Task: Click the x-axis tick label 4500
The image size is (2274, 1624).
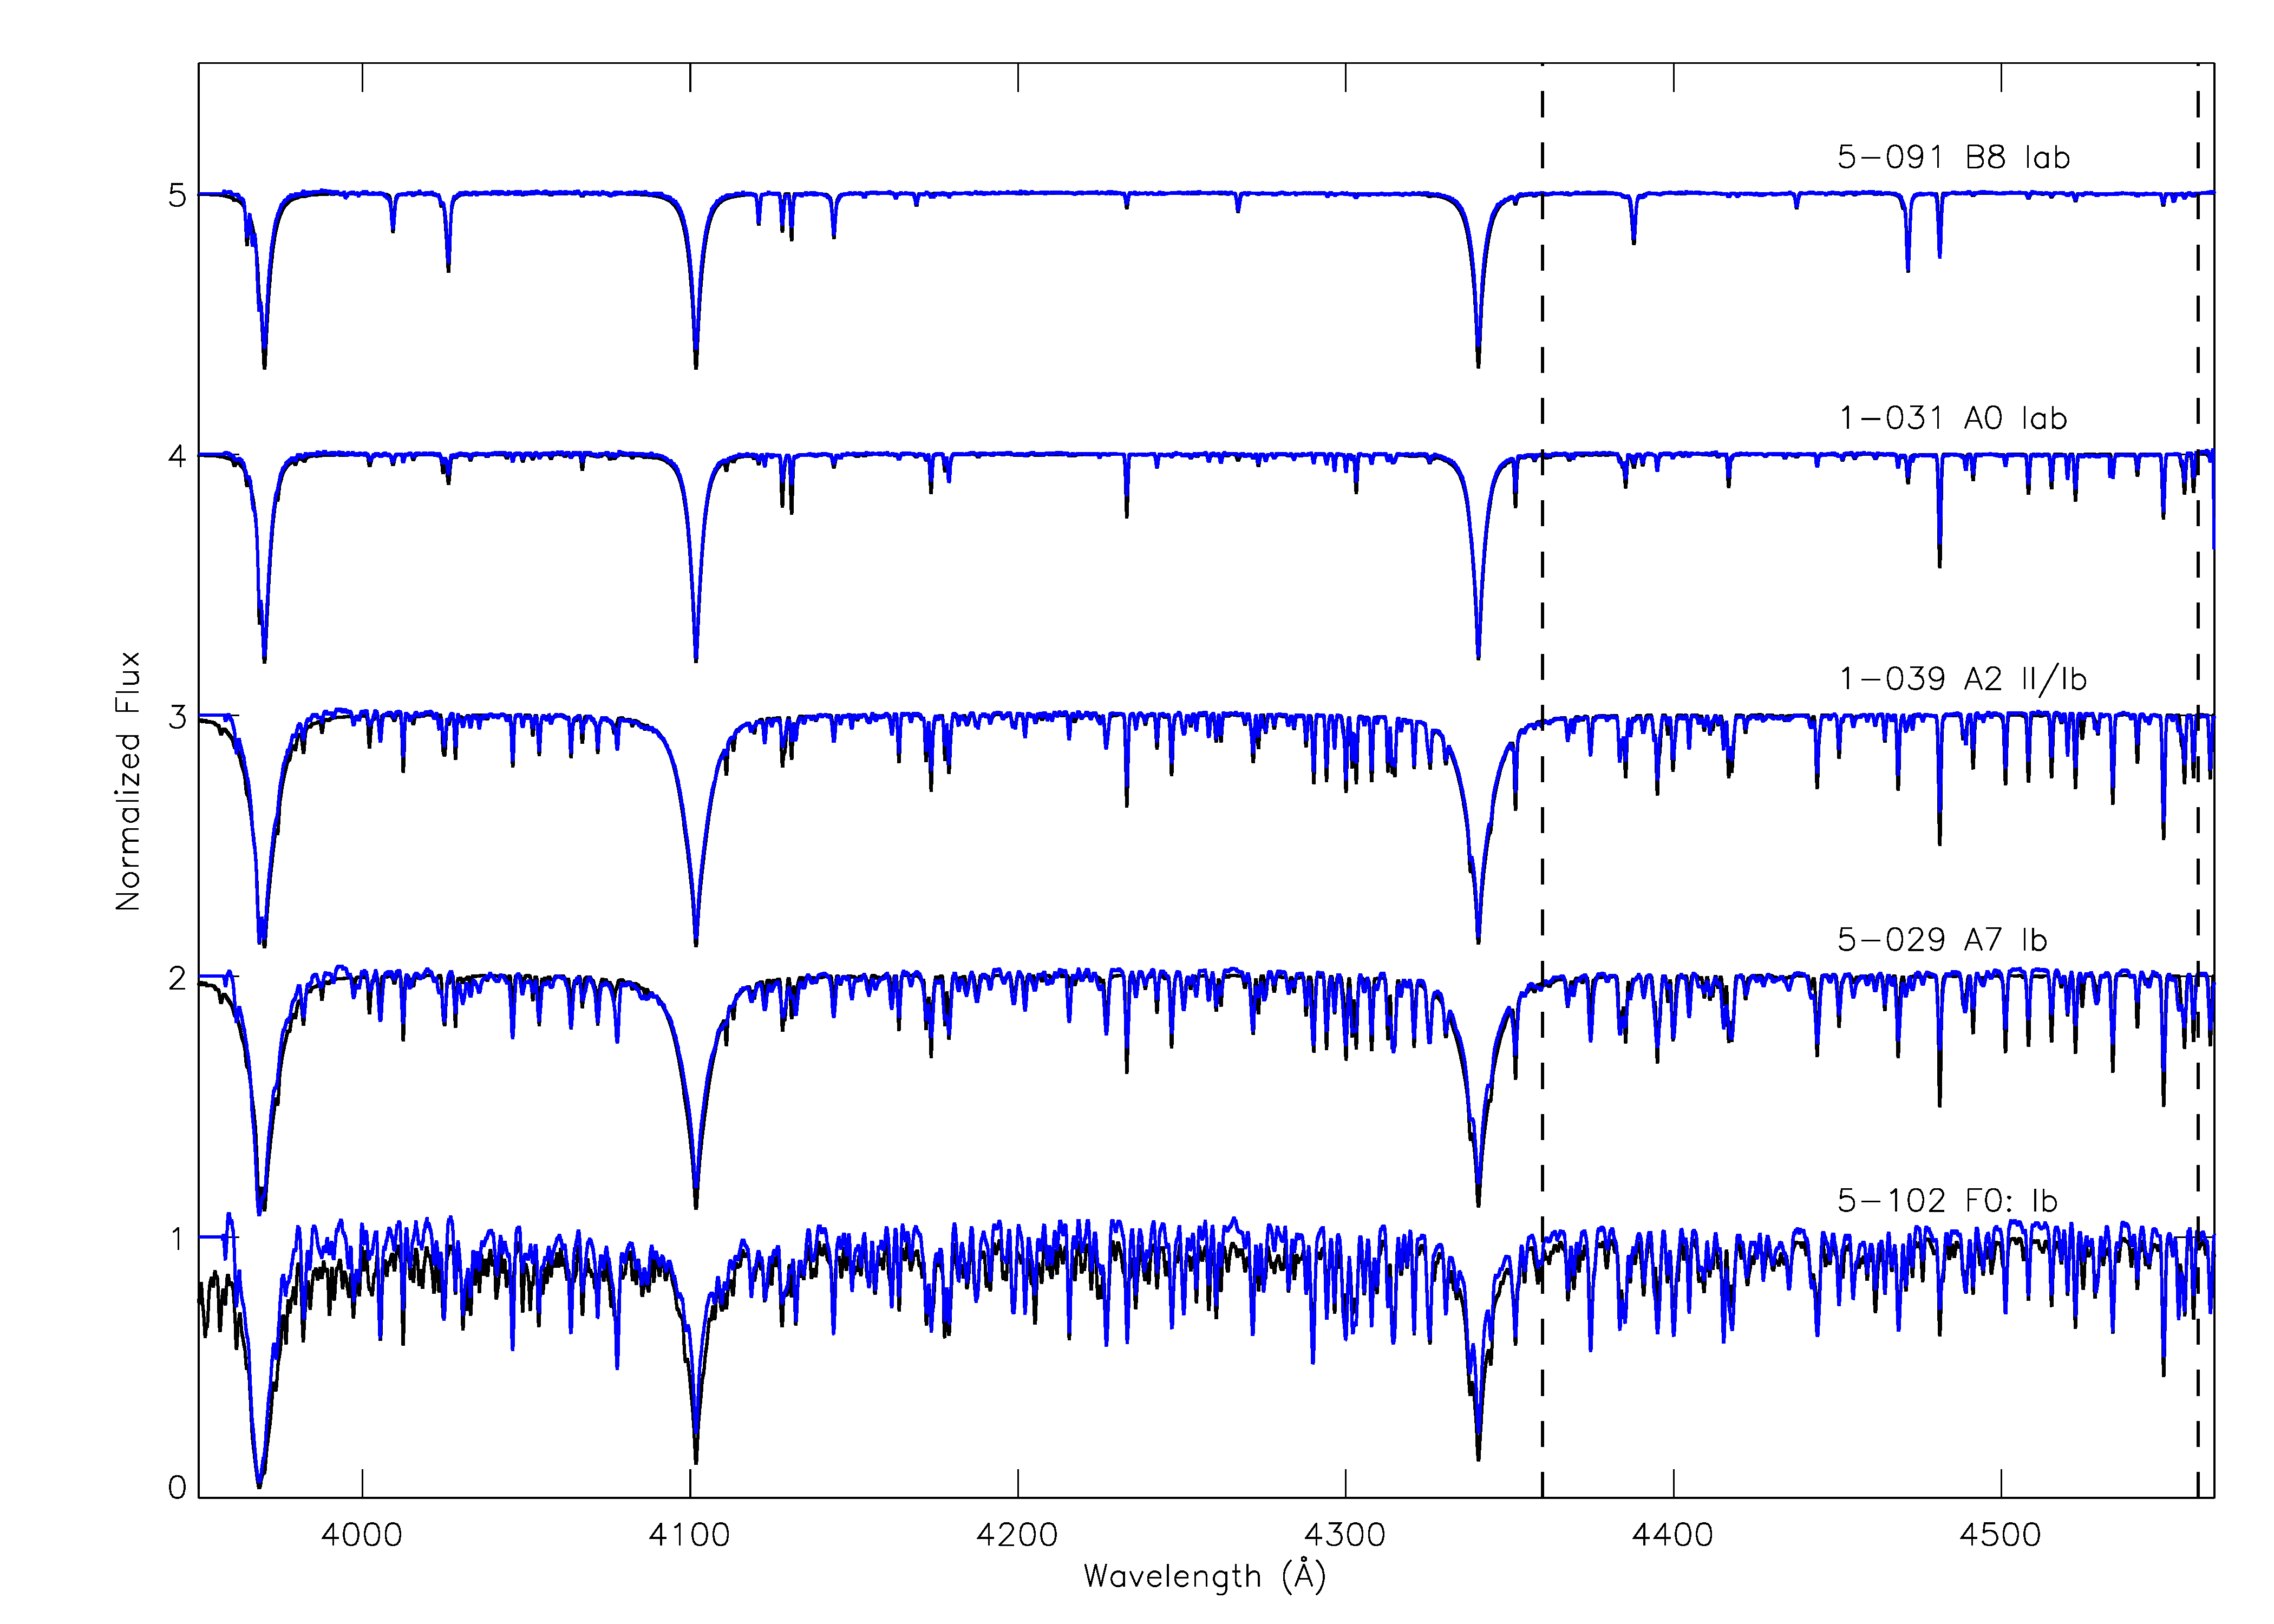Action: (2000, 1535)
